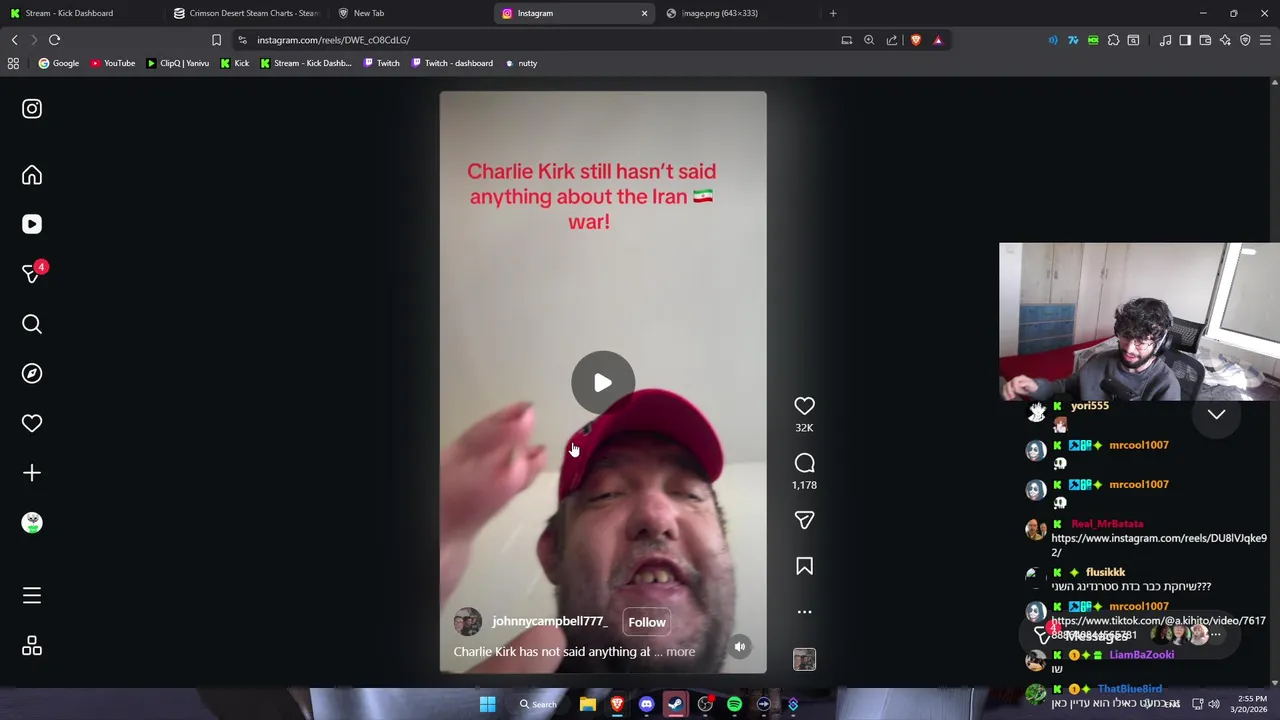Open comments with 1,178 count

[x=804, y=463]
